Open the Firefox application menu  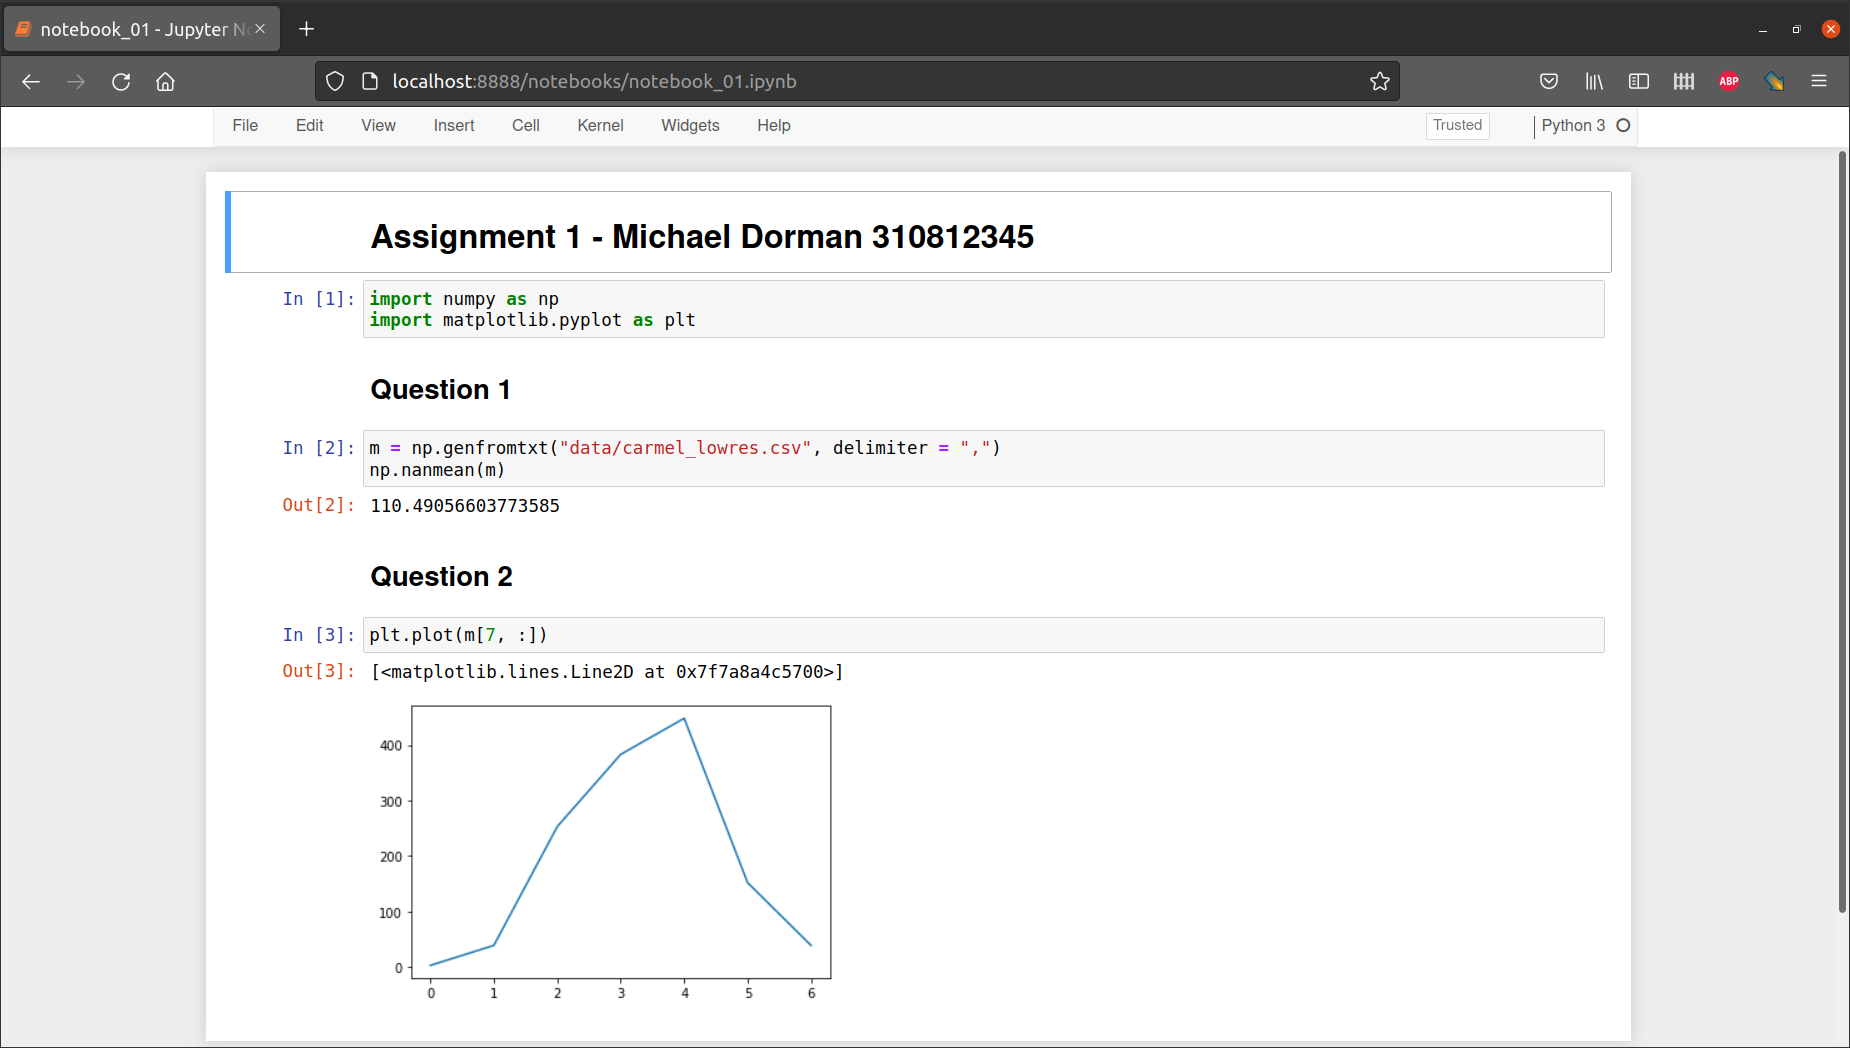(x=1820, y=81)
